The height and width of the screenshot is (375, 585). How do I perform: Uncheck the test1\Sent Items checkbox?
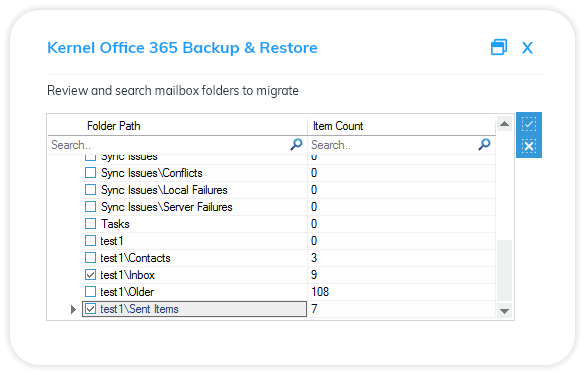(90, 309)
